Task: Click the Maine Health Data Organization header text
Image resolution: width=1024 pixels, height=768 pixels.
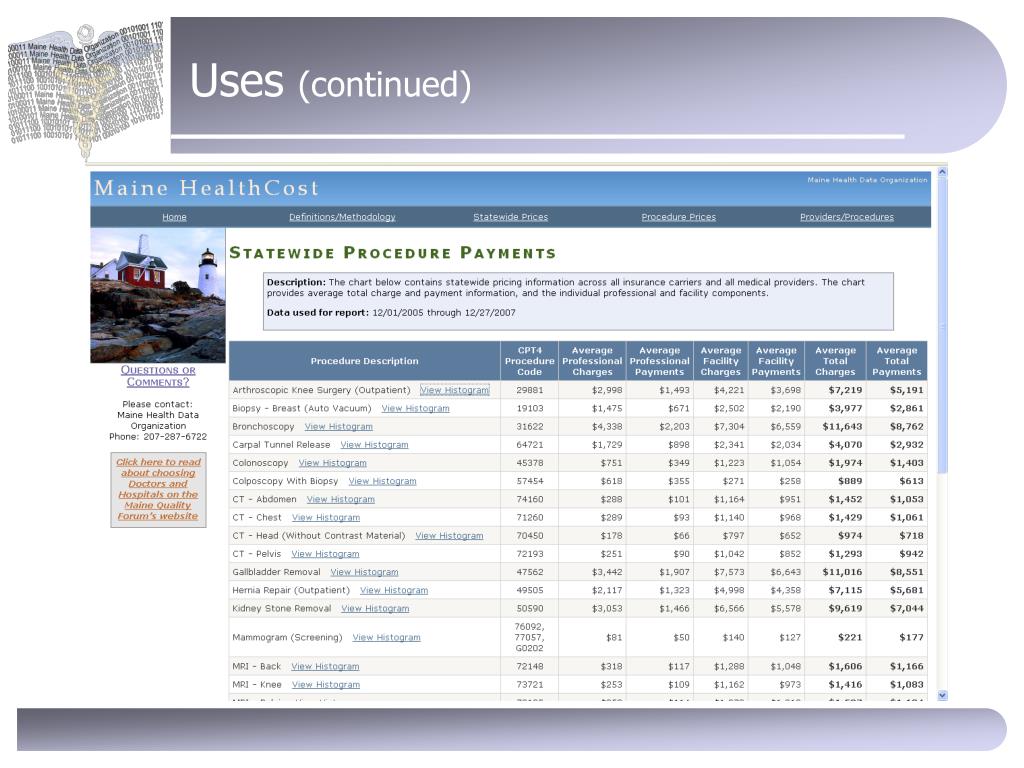Action: [x=867, y=180]
